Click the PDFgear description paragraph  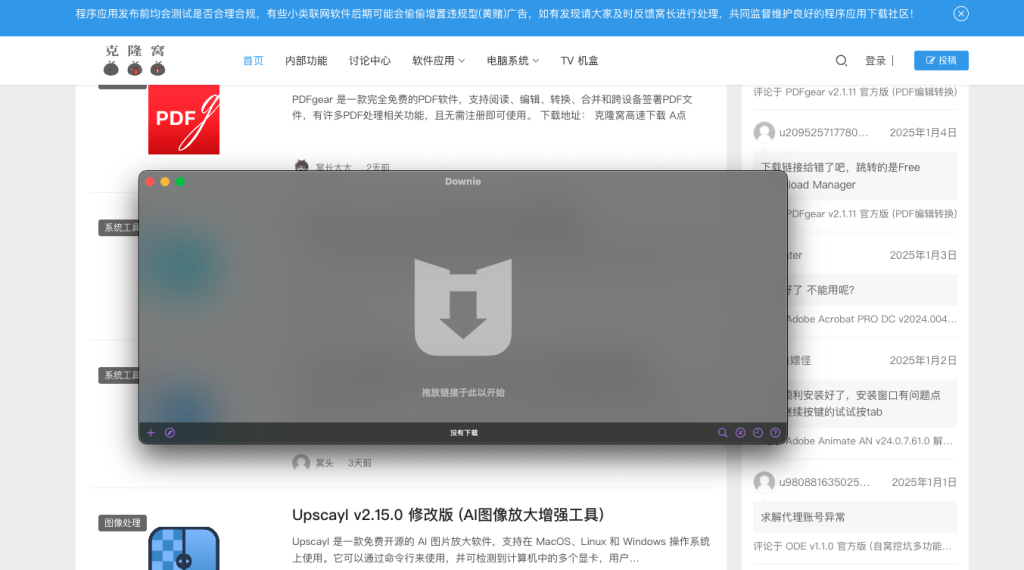(492, 108)
